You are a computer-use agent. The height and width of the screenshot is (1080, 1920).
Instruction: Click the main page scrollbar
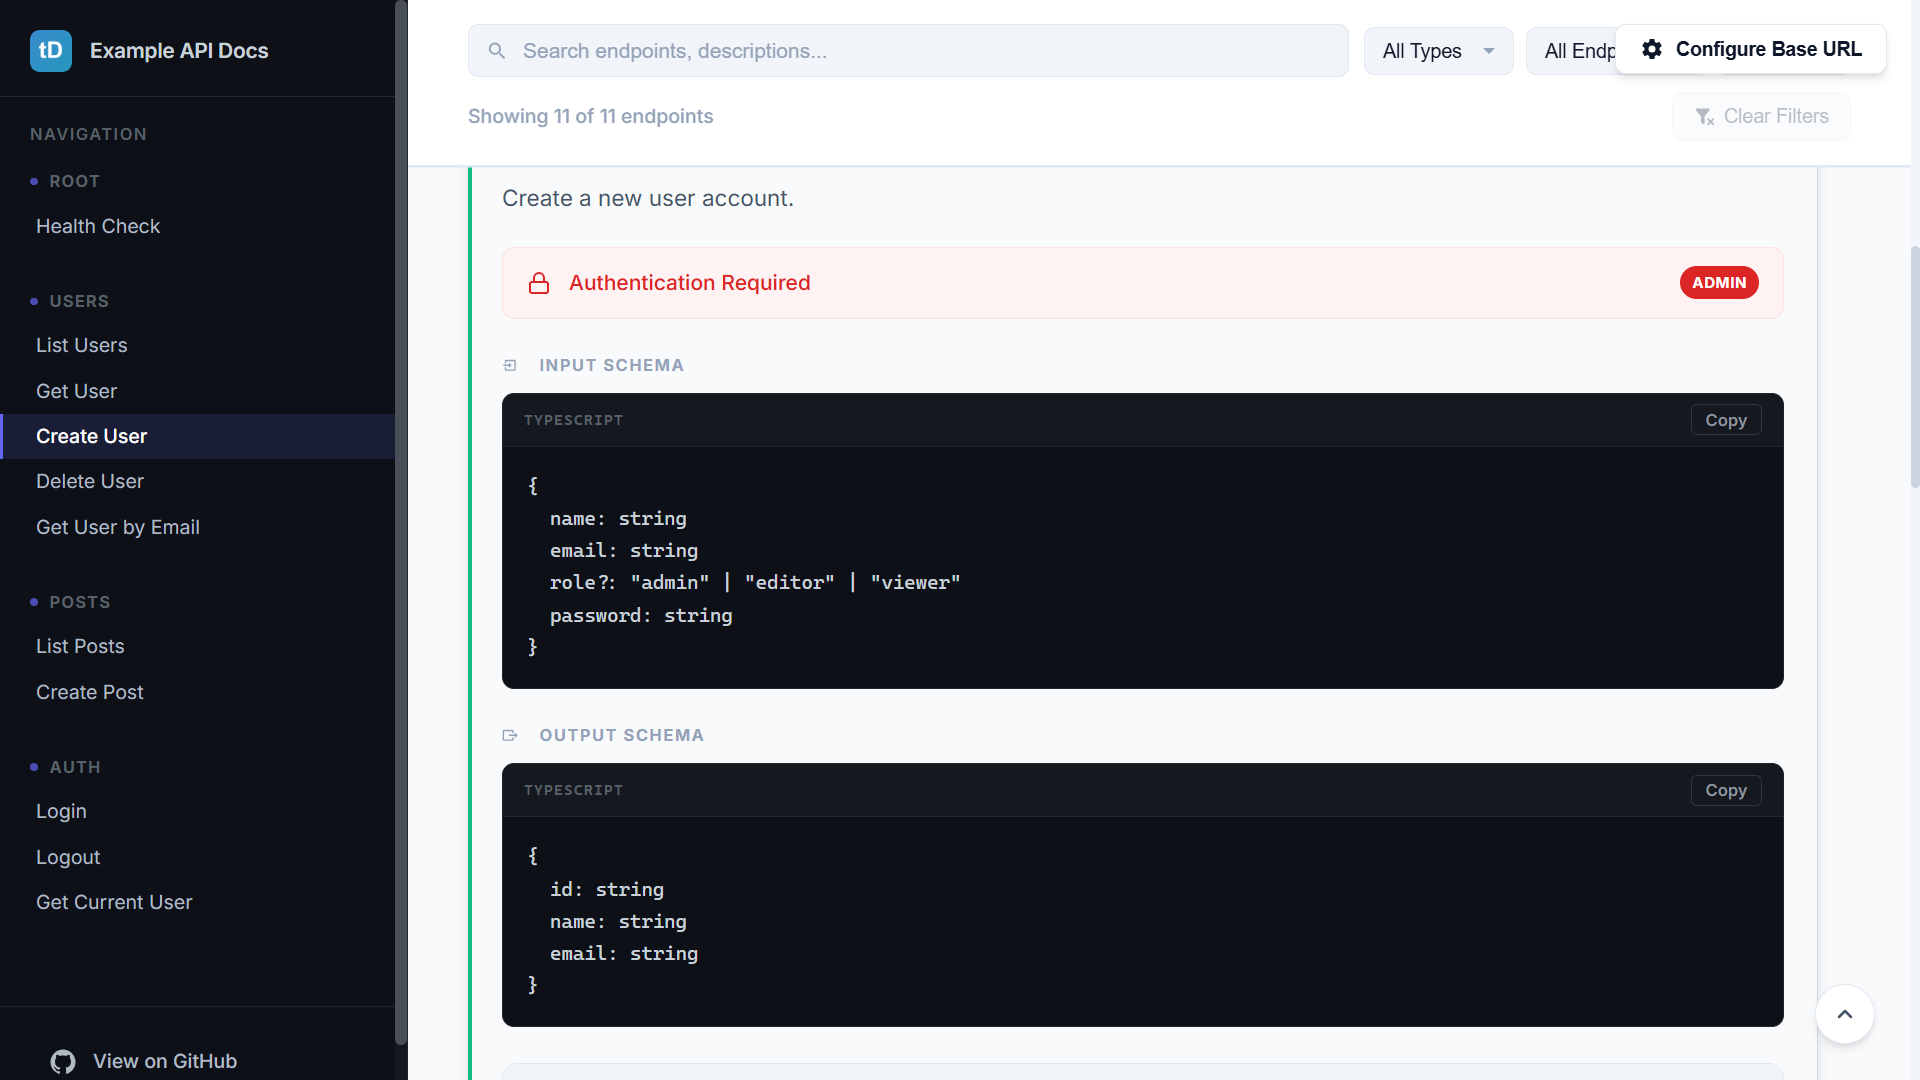click(x=1914, y=367)
